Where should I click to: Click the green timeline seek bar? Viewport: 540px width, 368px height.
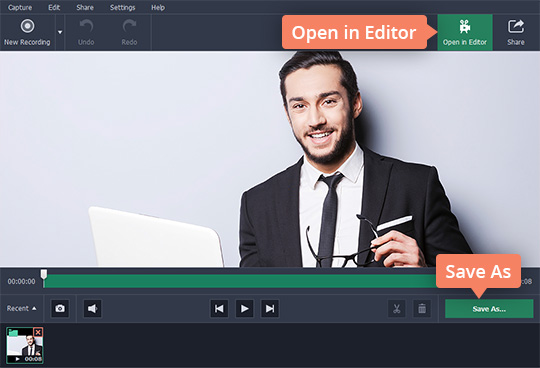[239, 281]
